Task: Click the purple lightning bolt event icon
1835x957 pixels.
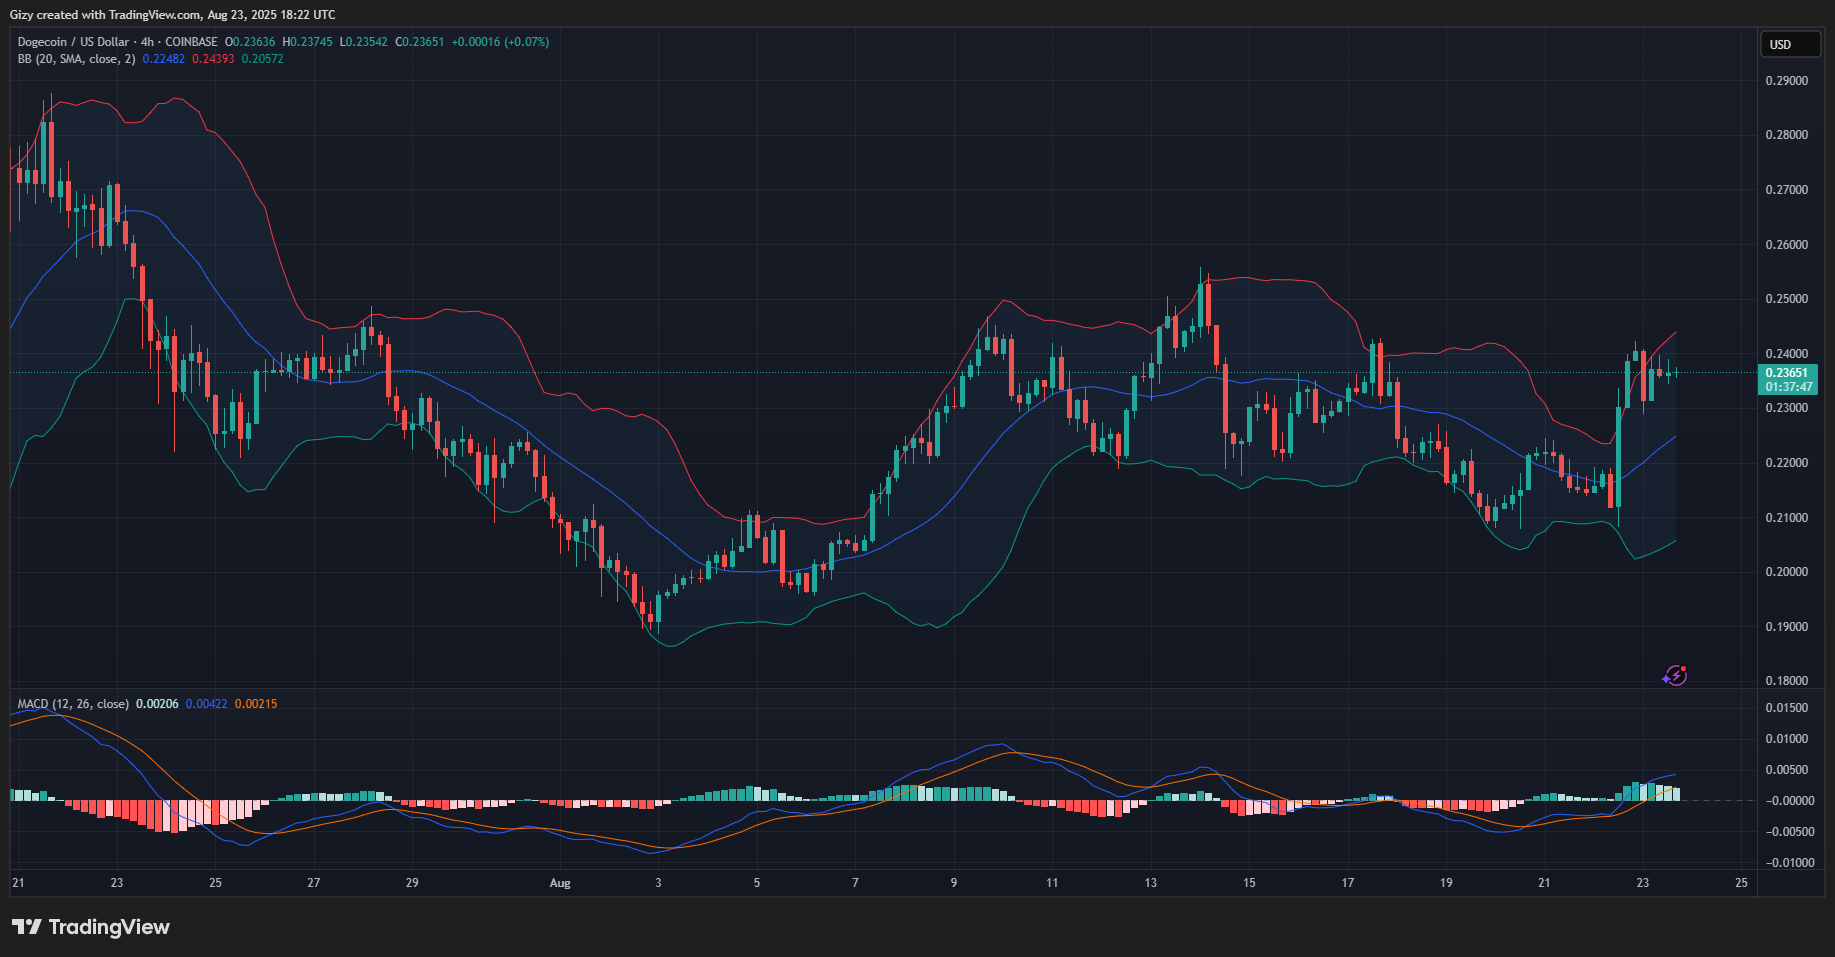Action: 1675,676
